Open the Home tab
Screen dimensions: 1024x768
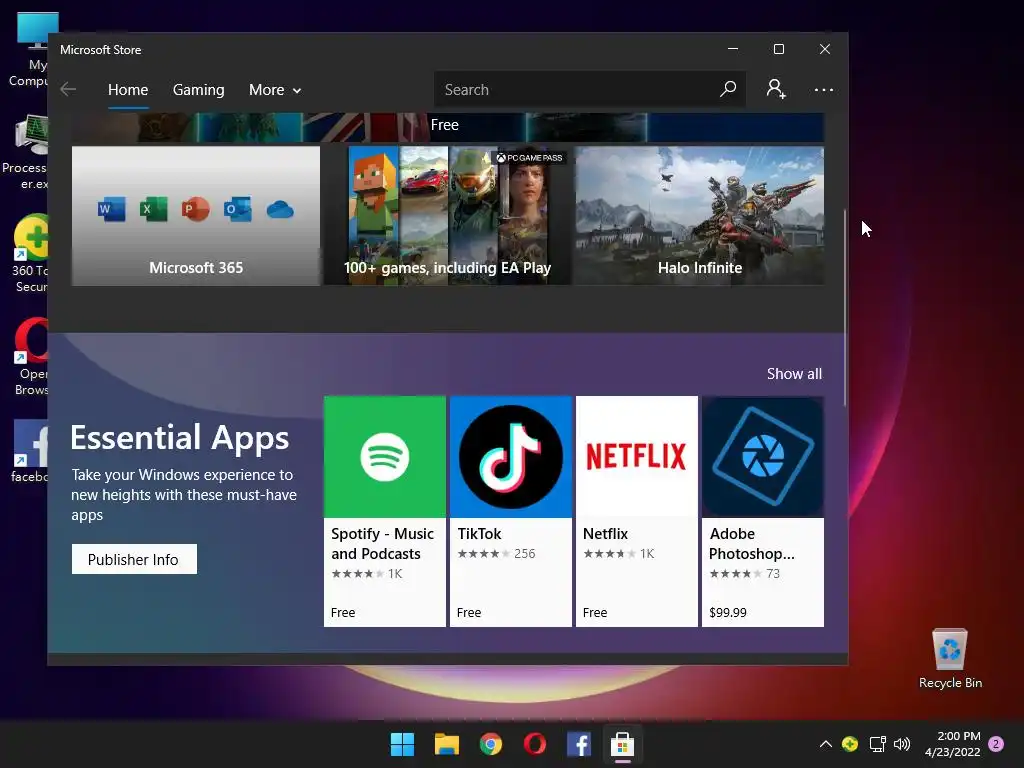(x=128, y=89)
